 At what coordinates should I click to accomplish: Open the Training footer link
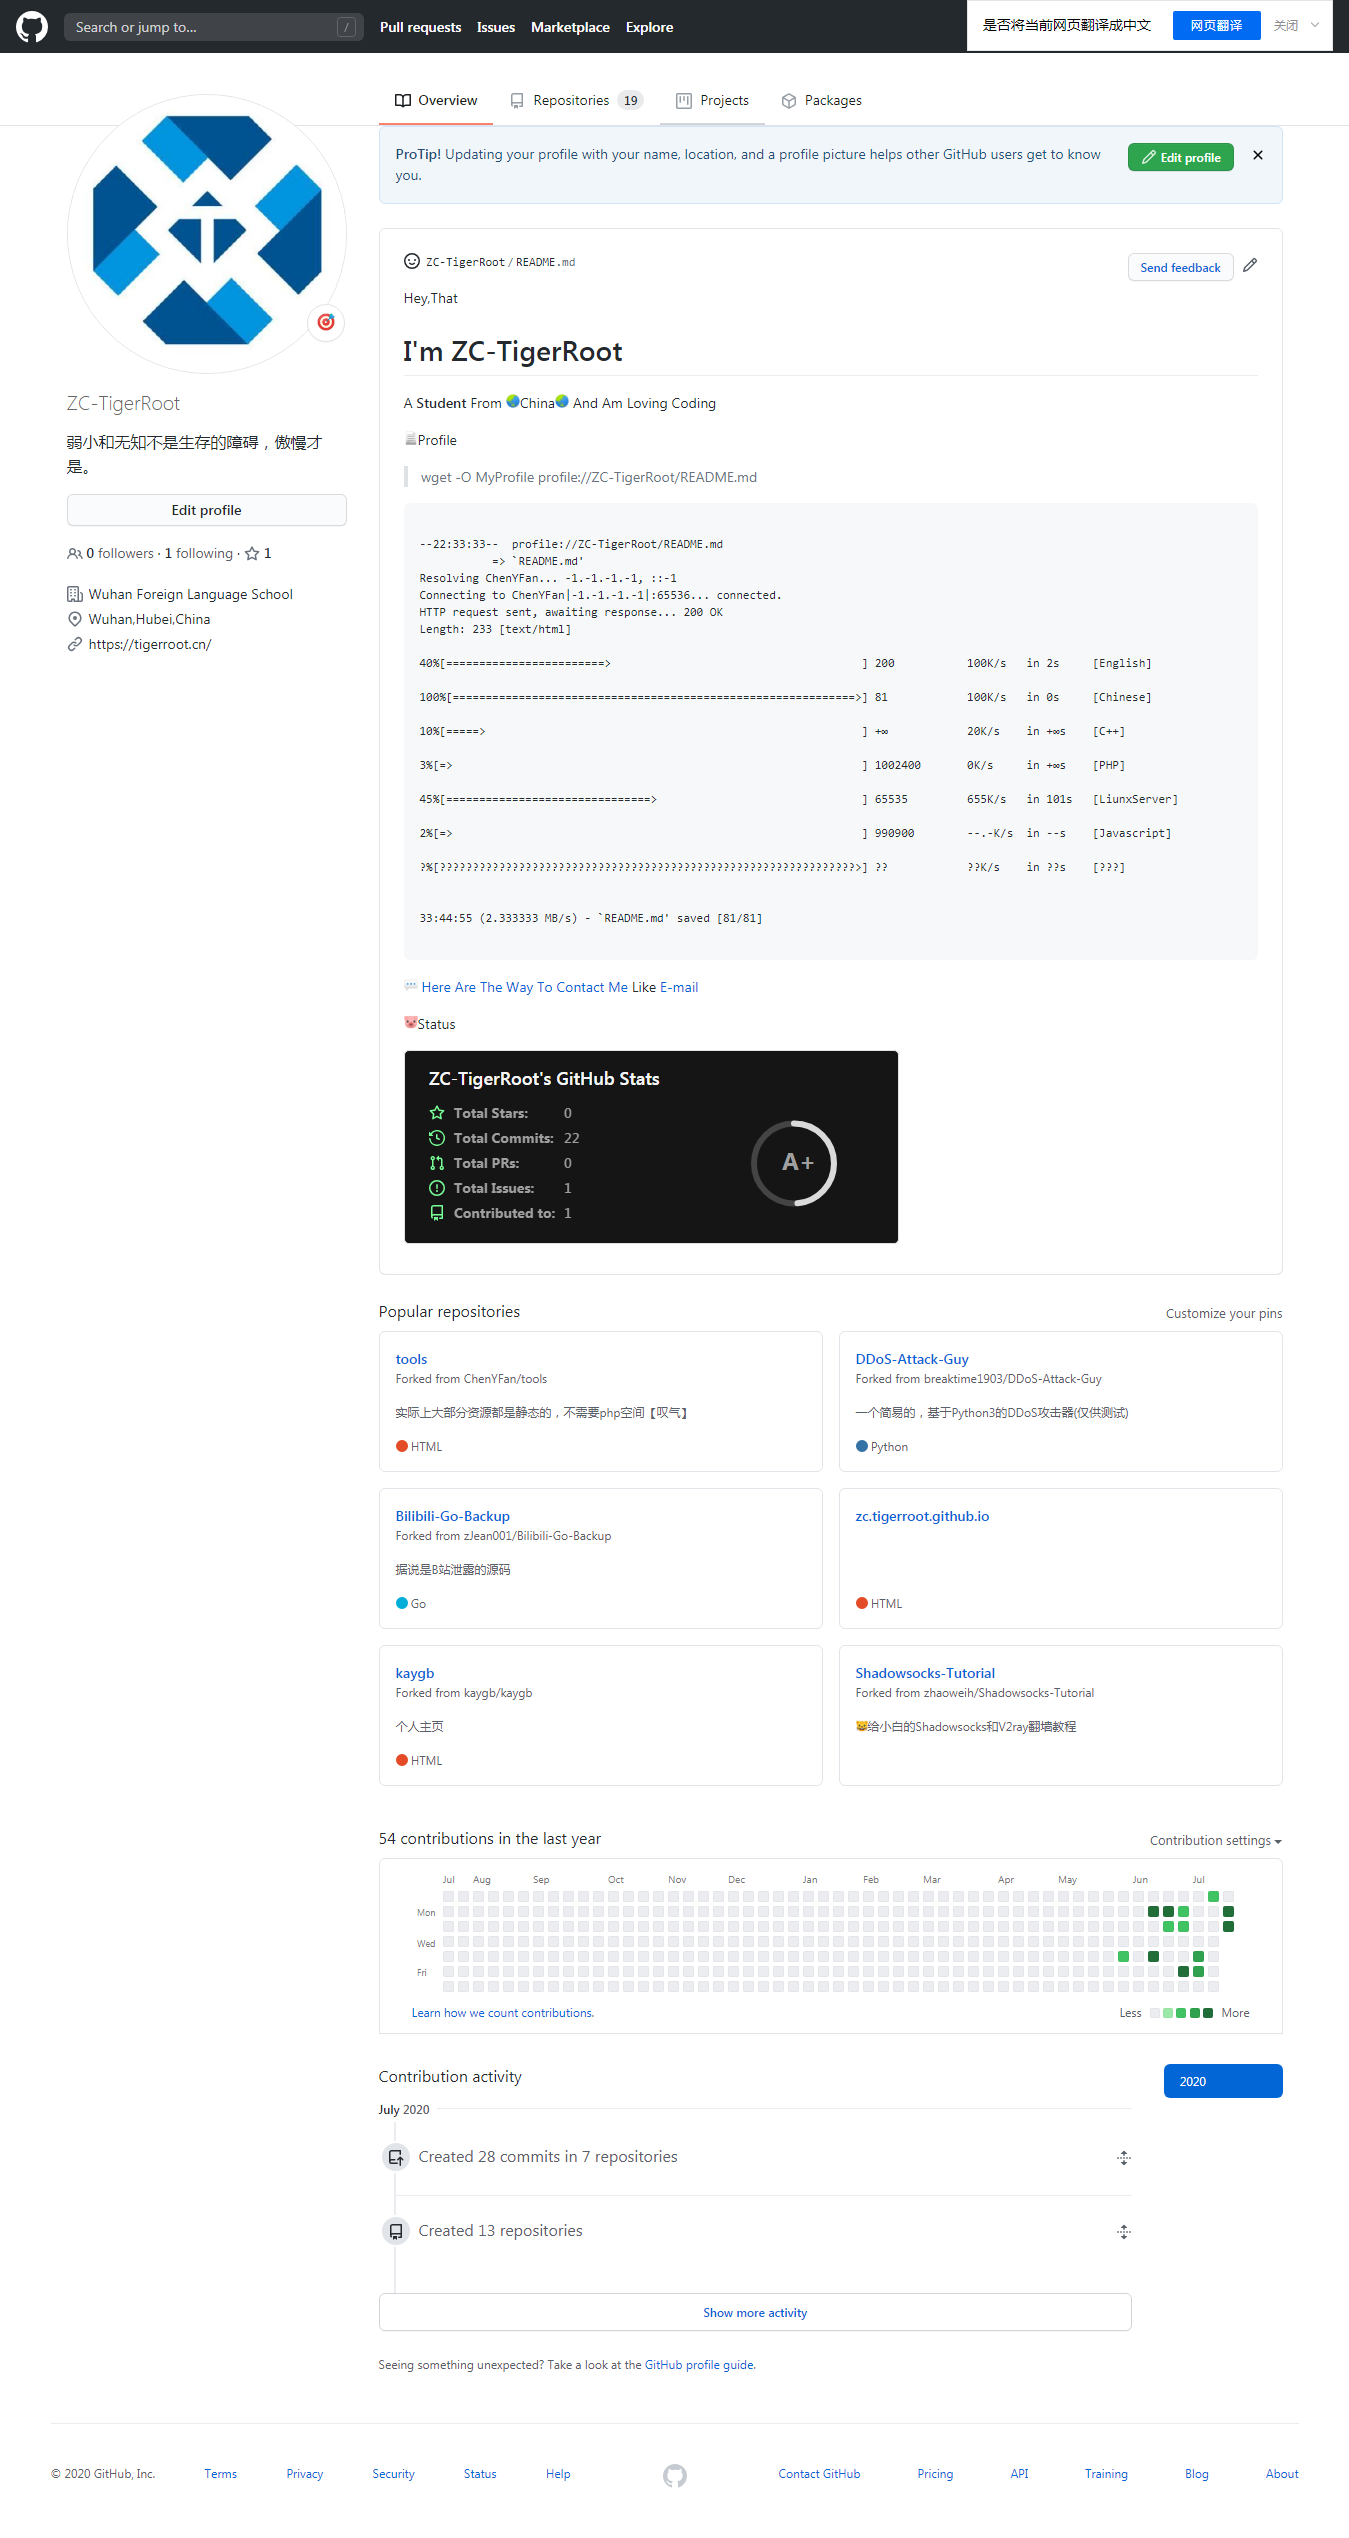point(1106,2474)
